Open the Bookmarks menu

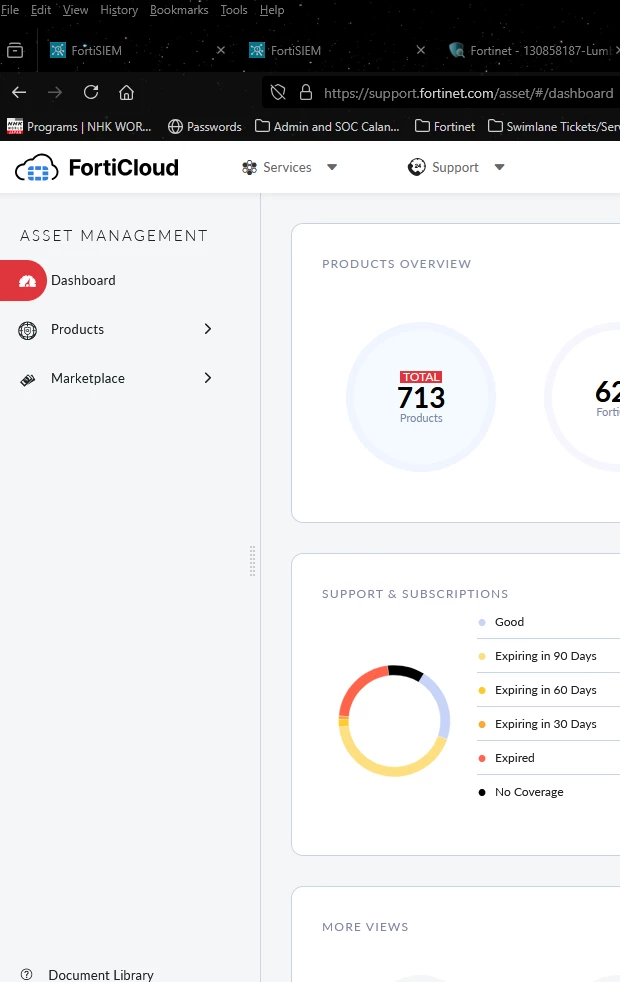click(179, 10)
